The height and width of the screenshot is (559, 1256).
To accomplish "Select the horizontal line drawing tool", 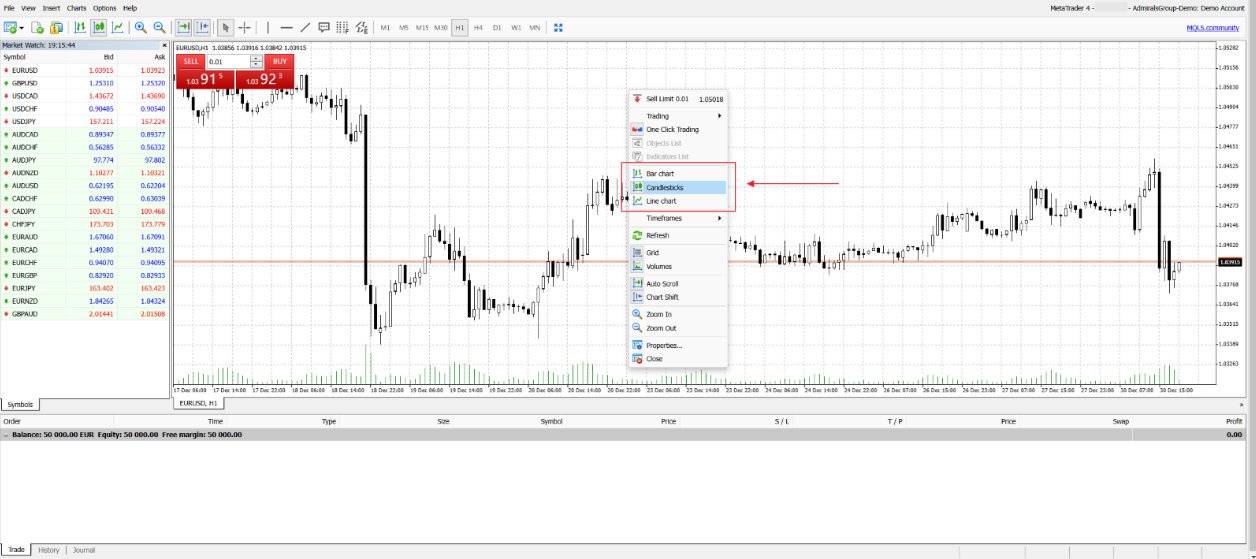I will coord(286,28).
